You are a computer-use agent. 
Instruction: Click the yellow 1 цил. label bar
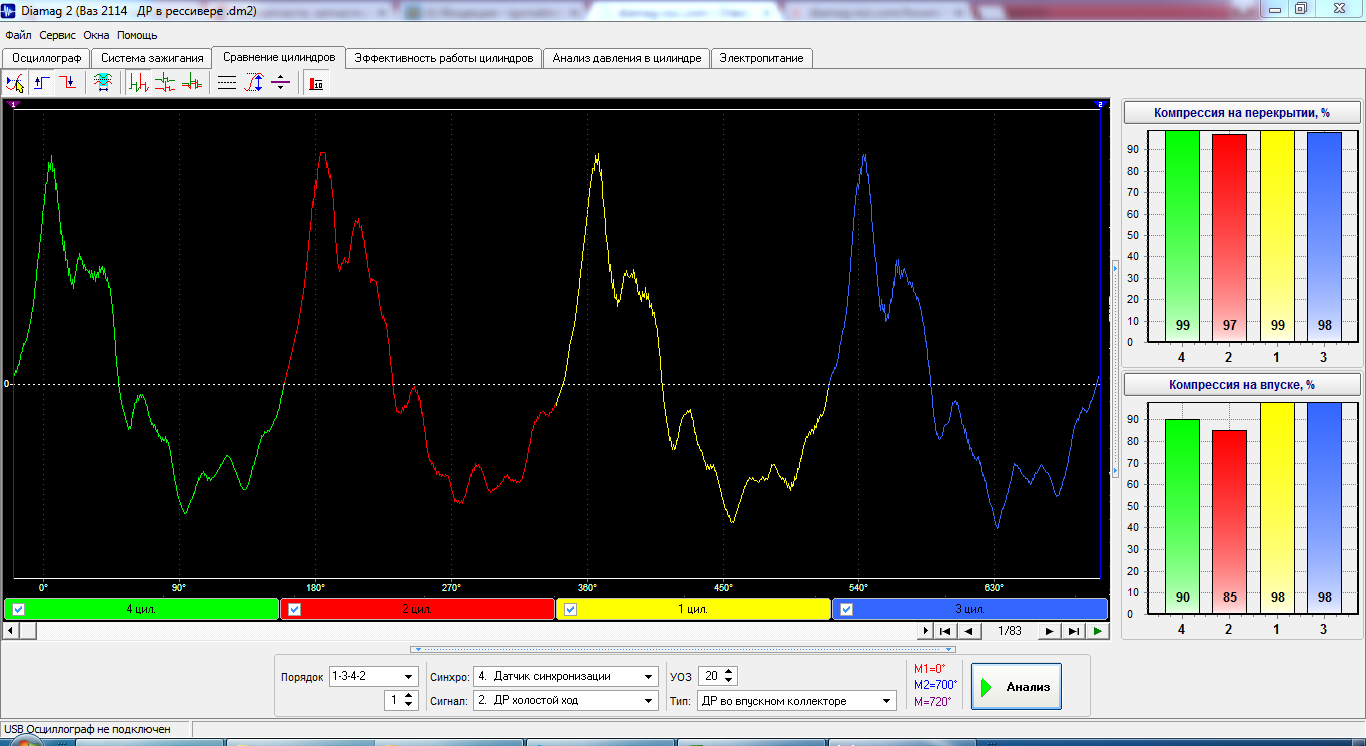pyautogui.click(x=693, y=609)
